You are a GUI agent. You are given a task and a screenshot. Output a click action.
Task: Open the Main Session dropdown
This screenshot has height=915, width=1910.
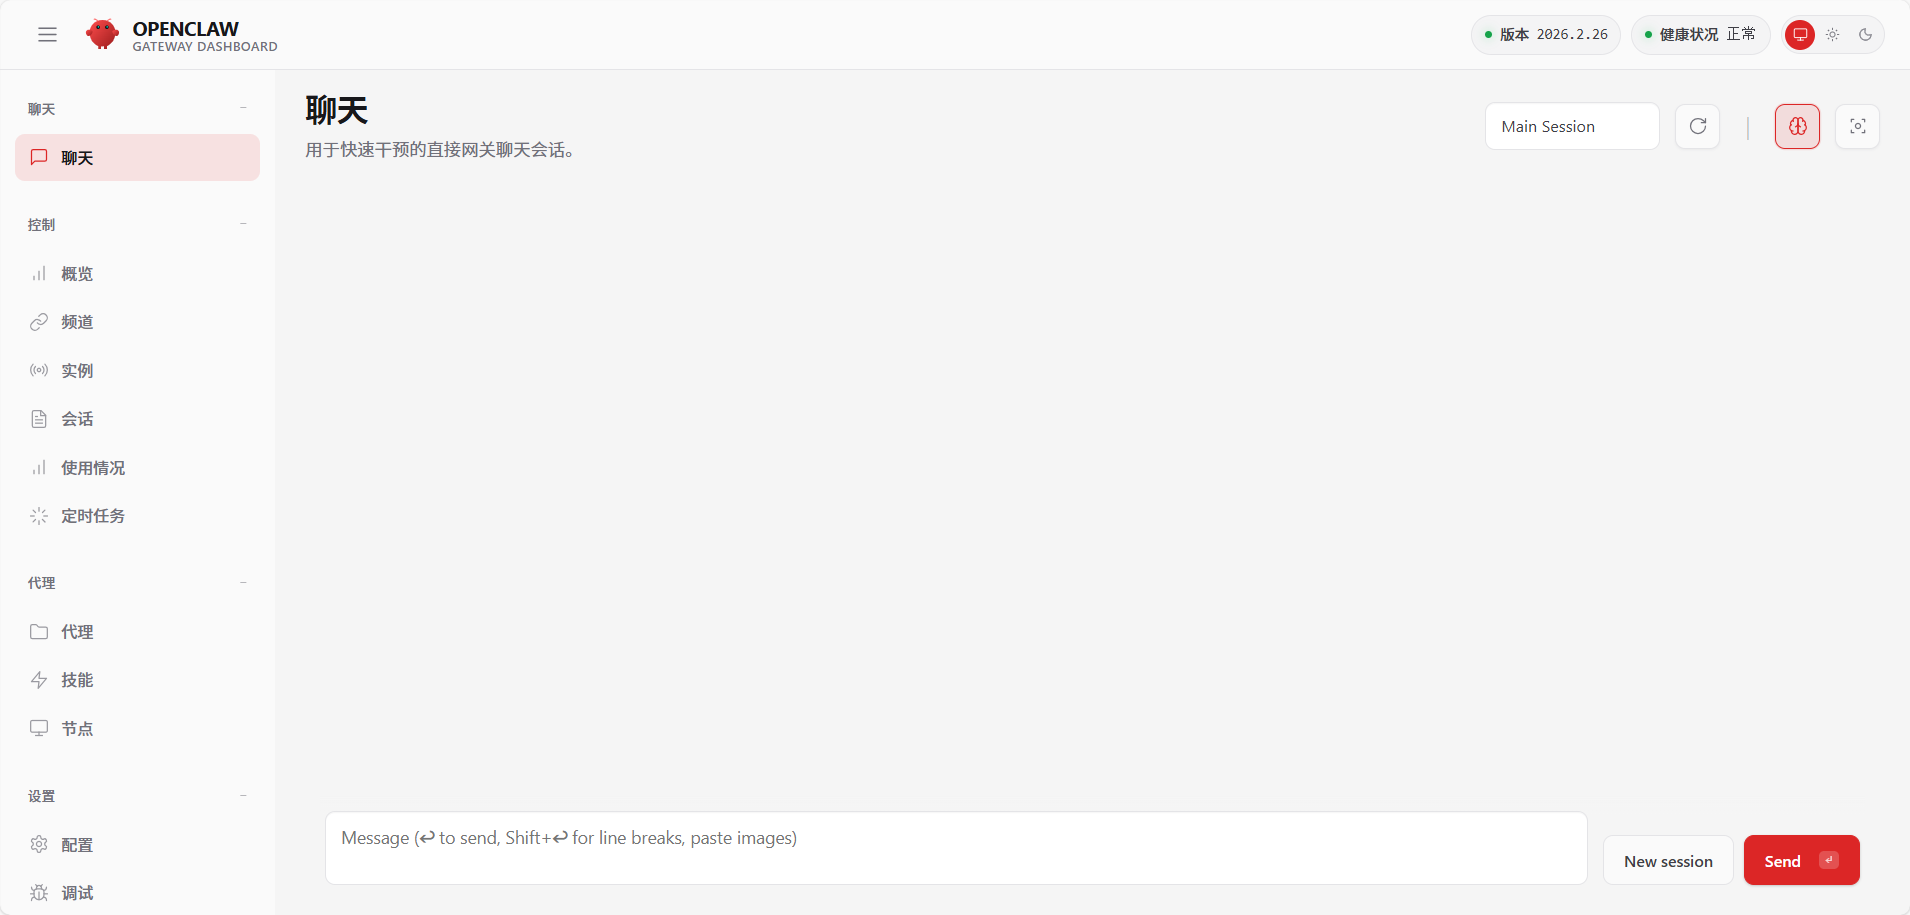pos(1572,127)
